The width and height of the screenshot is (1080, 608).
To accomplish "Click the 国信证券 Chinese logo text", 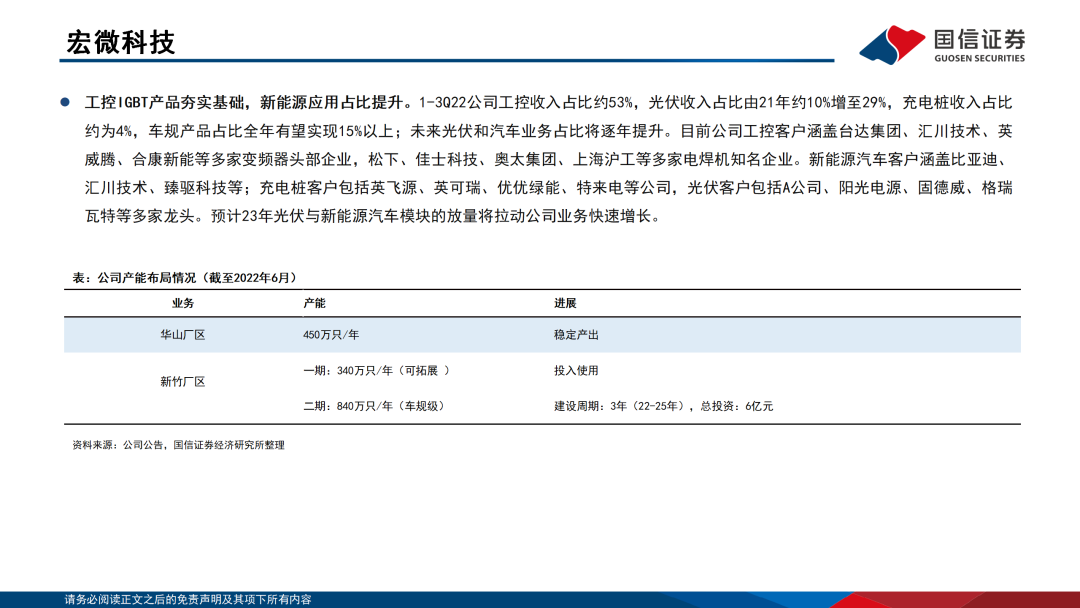I will pyautogui.click(x=979, y=39).
